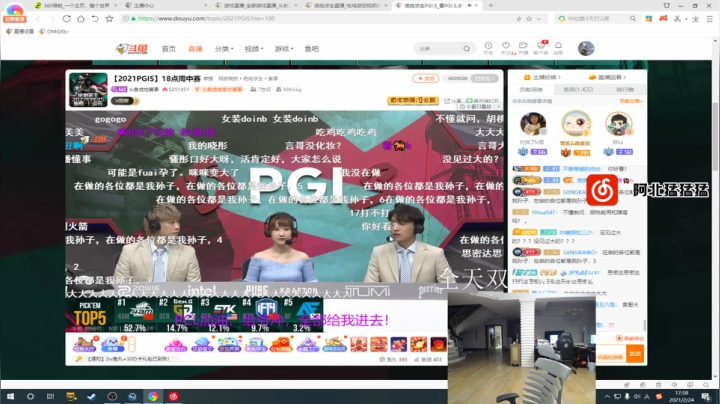Image resolution: width=720 pixels, height=404 pixels.
Task: Open a new browser tab with plus
Action: (x=490, y=6)
